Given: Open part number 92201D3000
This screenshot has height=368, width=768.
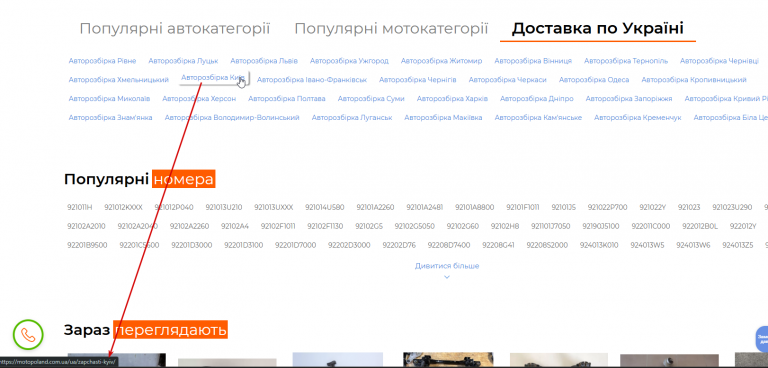Looking at the screenshot, I should pos(192,245).
